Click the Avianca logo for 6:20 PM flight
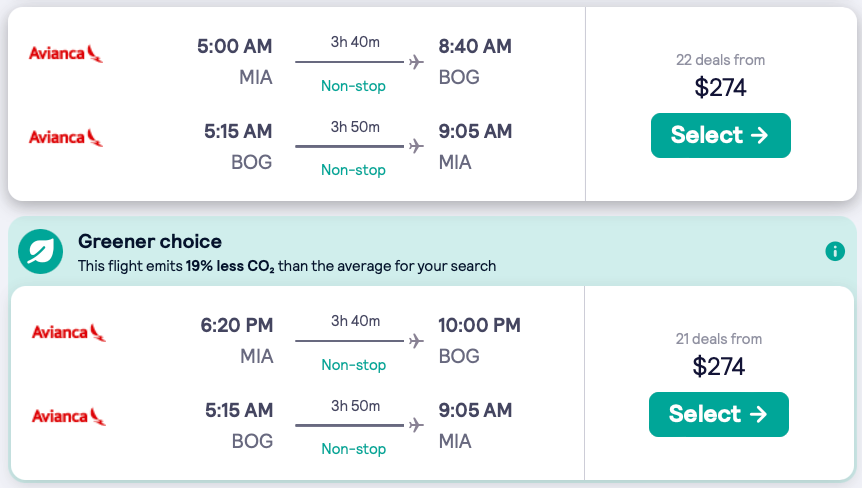This screenshot has width=862, height=488. pyautogui.click(x=68, y=332)
